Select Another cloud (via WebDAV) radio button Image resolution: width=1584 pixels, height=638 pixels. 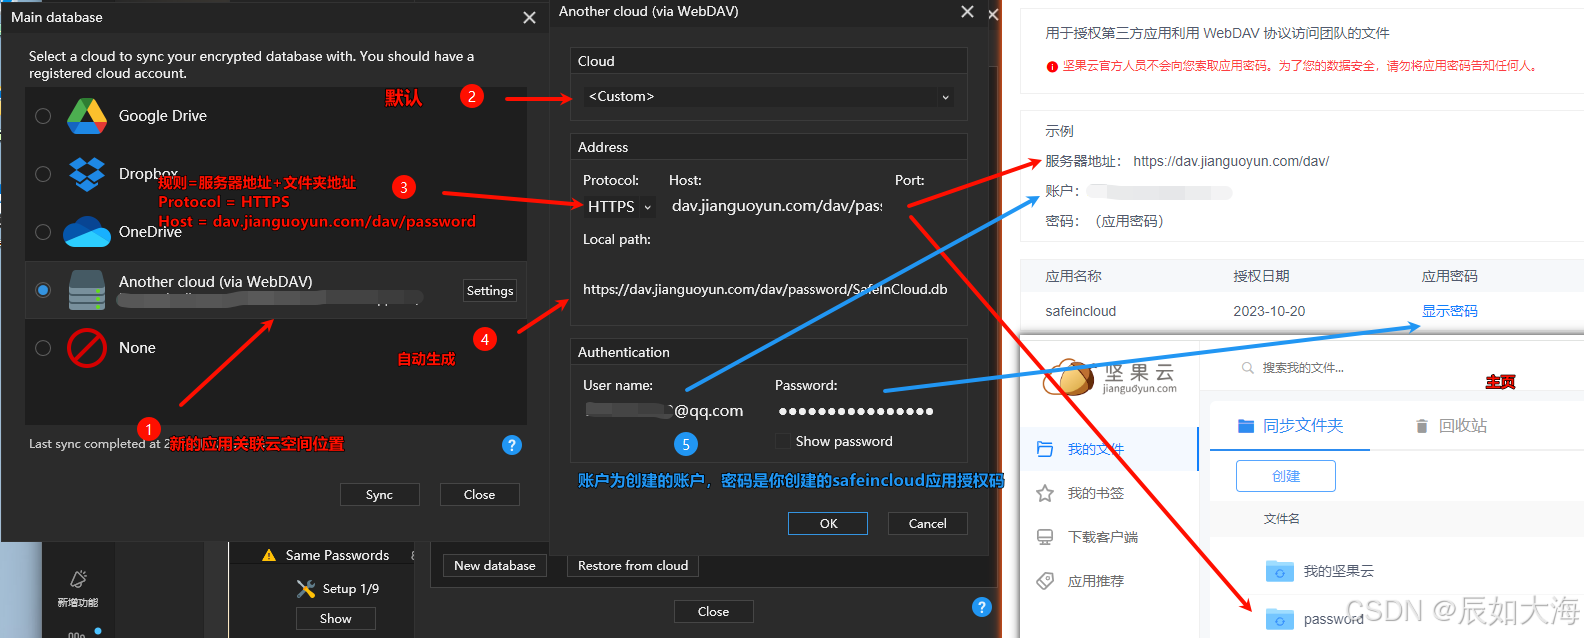[43, 290]
